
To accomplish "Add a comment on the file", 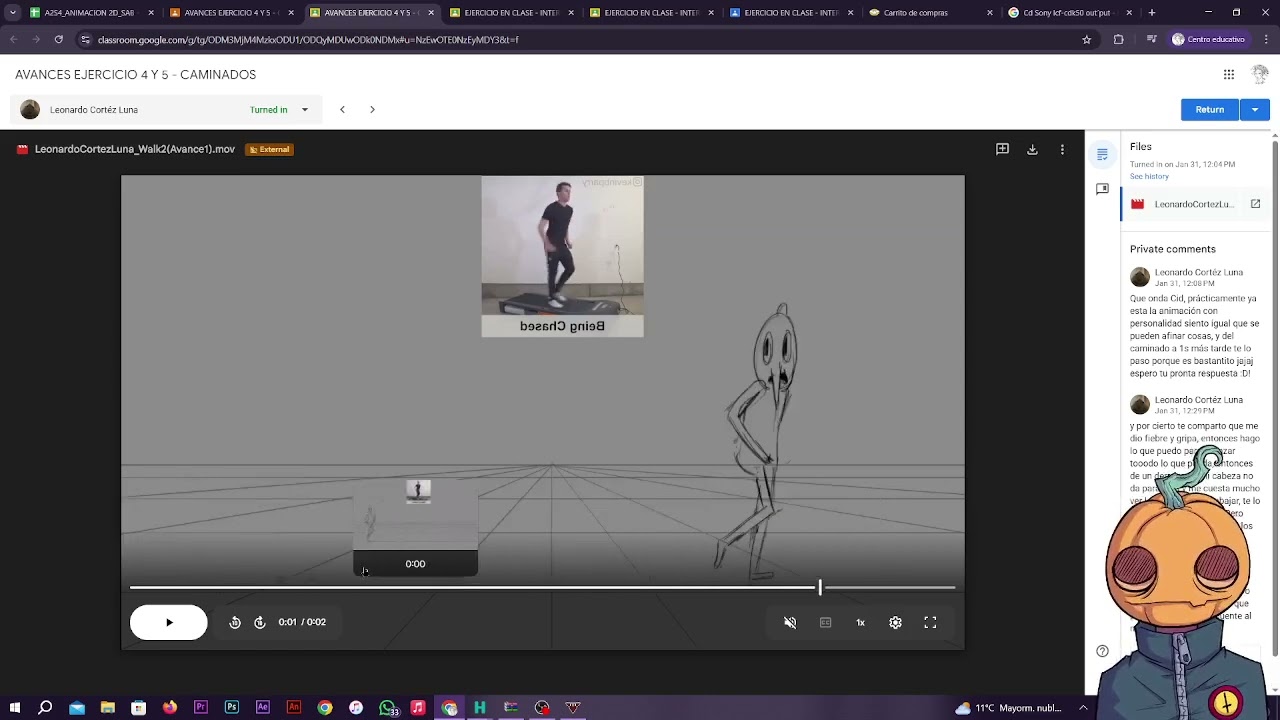I will 1002,149.
